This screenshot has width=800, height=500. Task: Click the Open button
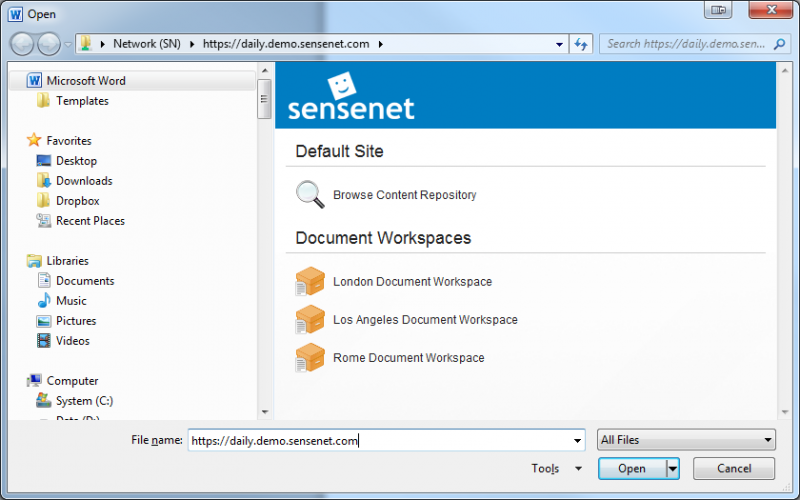pos(632,468)
